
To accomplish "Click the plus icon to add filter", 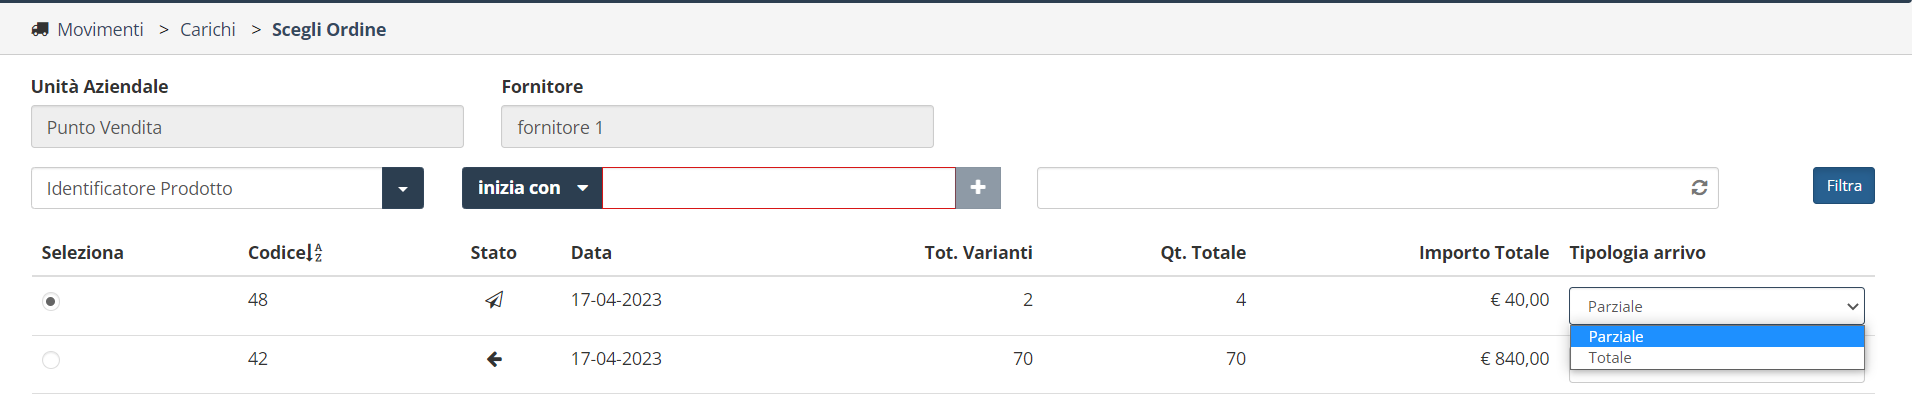I will pos(978,188).
